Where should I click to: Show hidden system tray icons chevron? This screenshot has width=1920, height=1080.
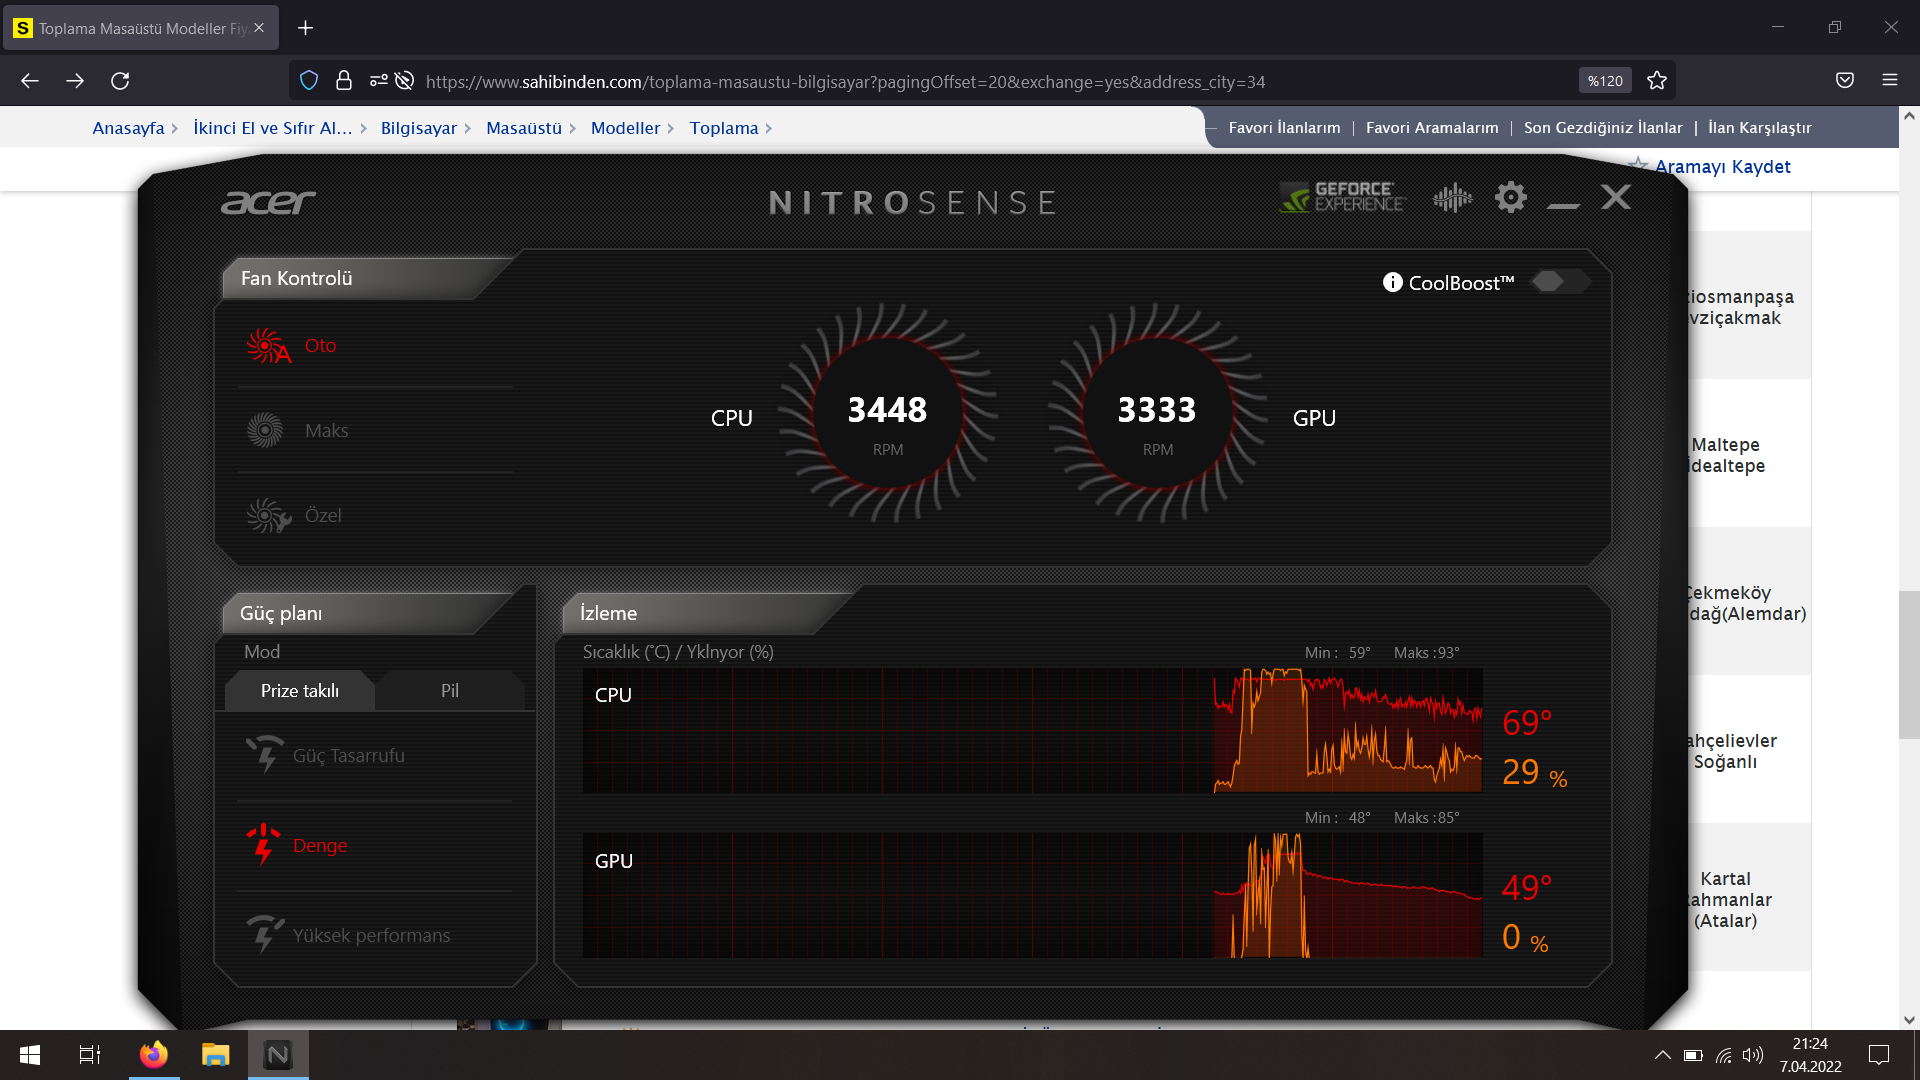point(1662,1055)
